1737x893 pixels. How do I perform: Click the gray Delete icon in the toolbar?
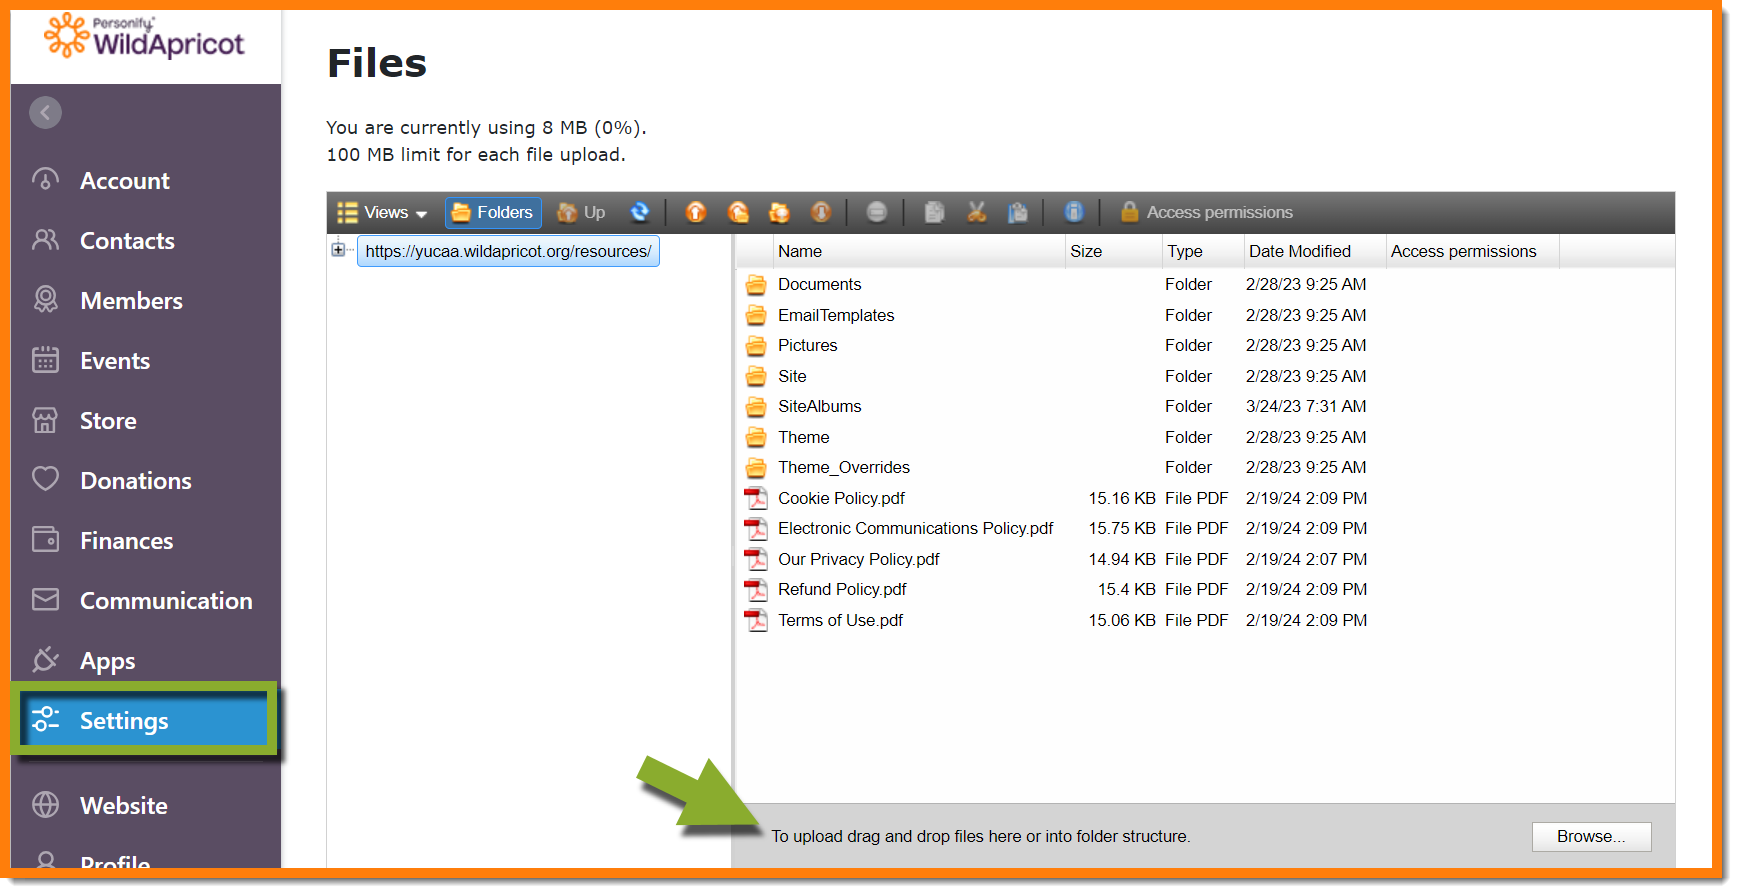pyautogui.click(x=876, y=212)
